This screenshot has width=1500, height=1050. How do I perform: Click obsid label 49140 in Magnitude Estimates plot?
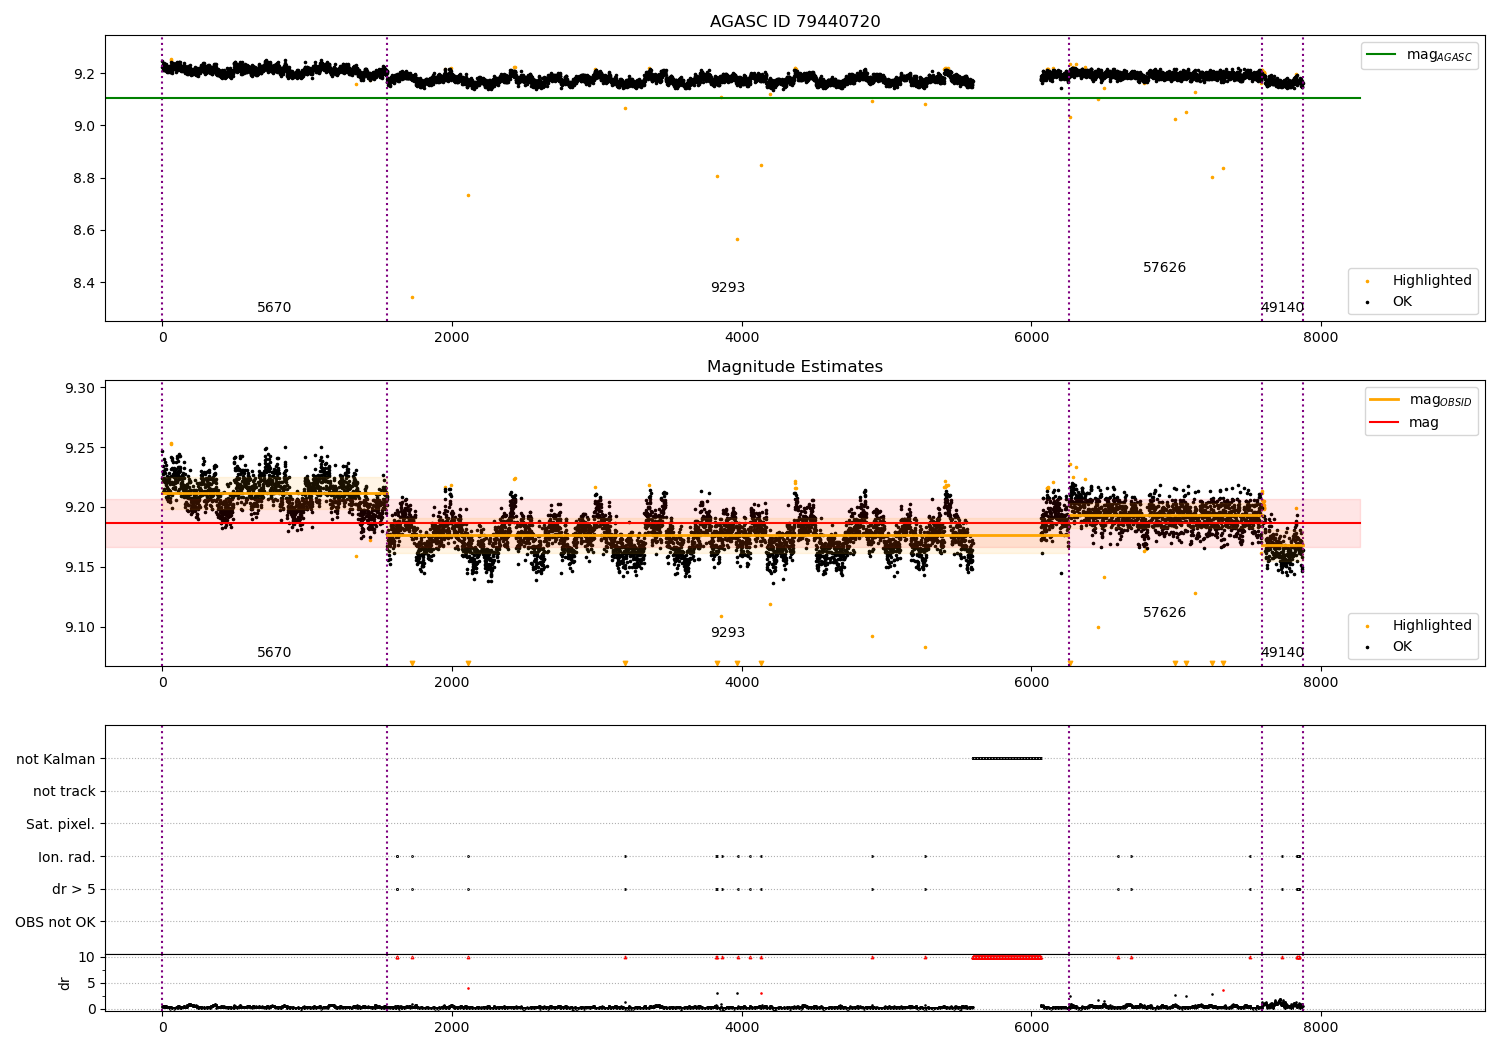1283,653
